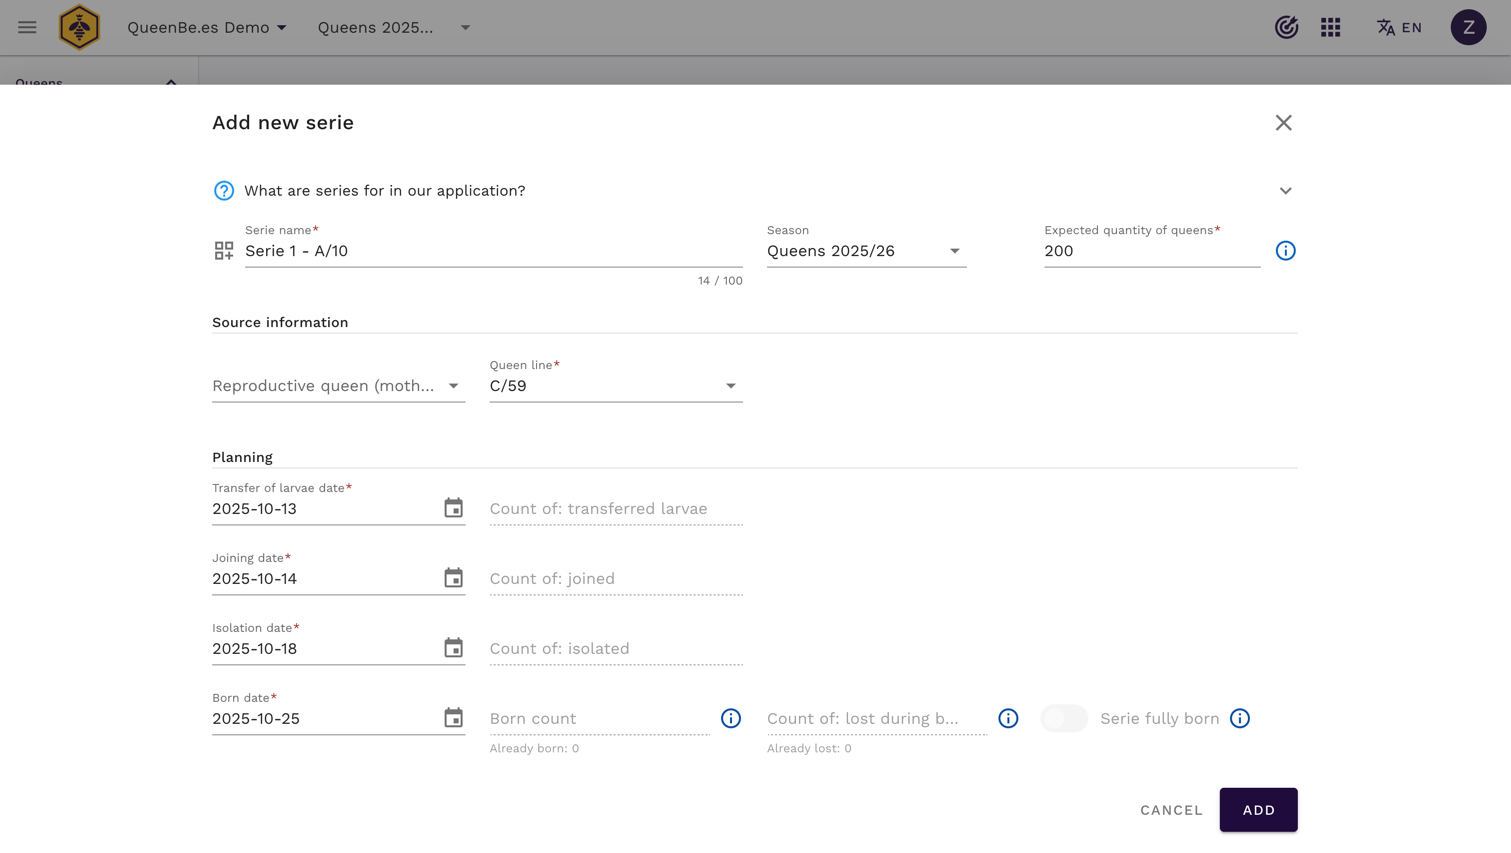The width and height of the screenshot is (1511, 853).
Task: Open the Queen line dropdown
Action: tap(615, 386)
